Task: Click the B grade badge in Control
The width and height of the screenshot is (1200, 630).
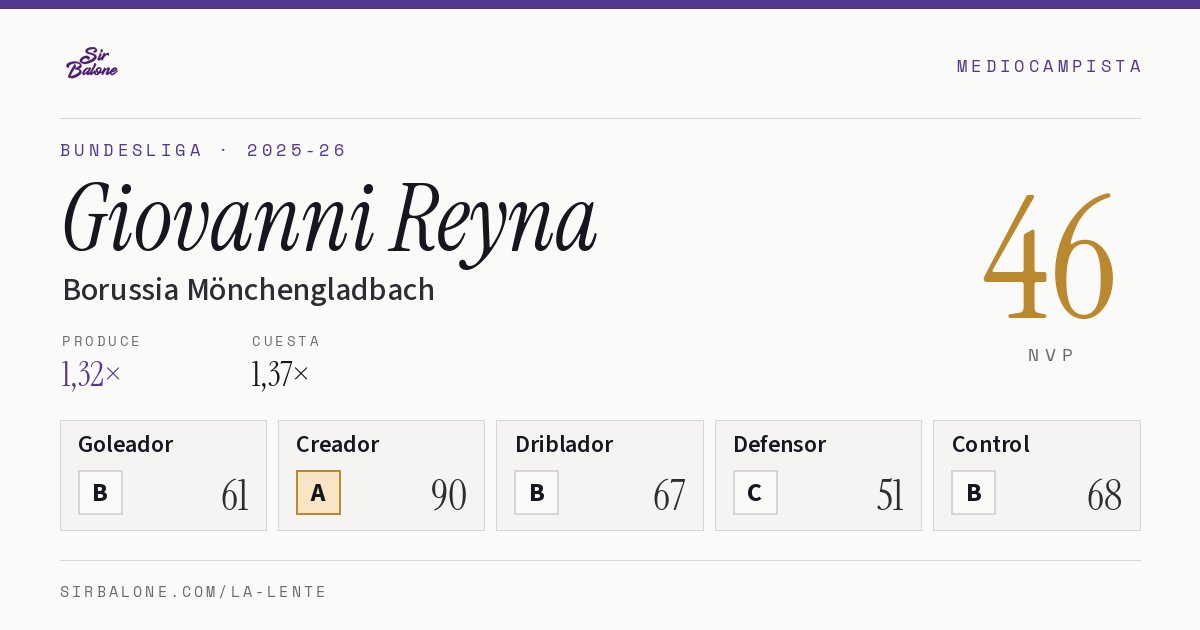Action: coord(973,492)
